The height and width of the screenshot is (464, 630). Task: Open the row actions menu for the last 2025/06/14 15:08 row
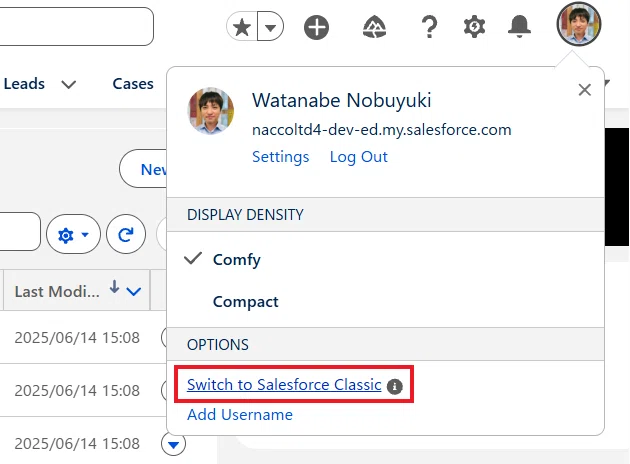174,444
